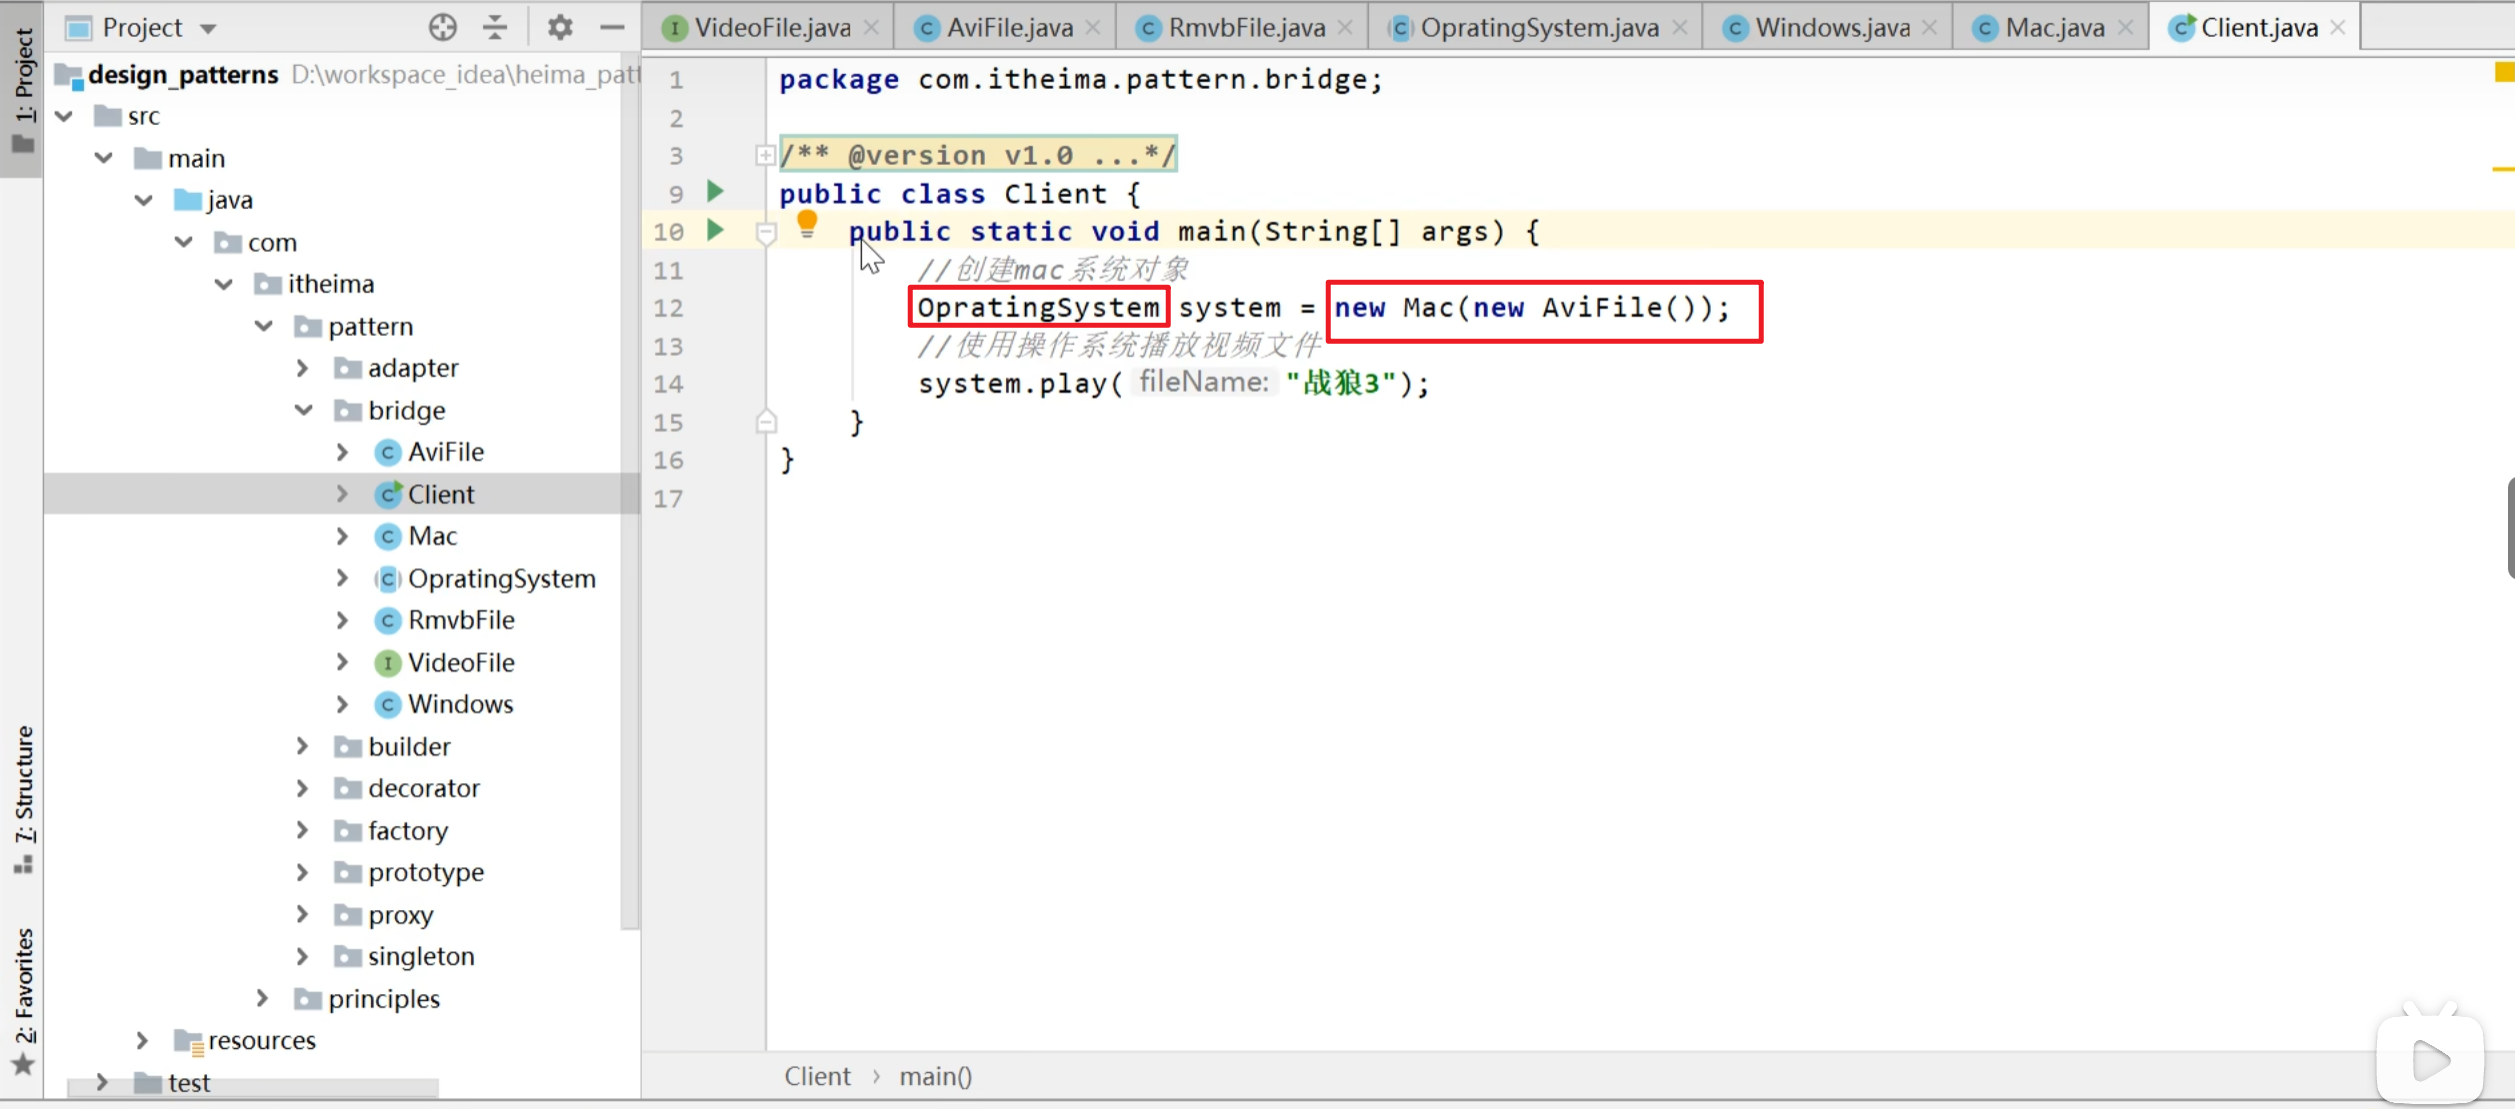Hide the Project panel with minus icon
The image size is (2515, 1109).
pos(612,27)
